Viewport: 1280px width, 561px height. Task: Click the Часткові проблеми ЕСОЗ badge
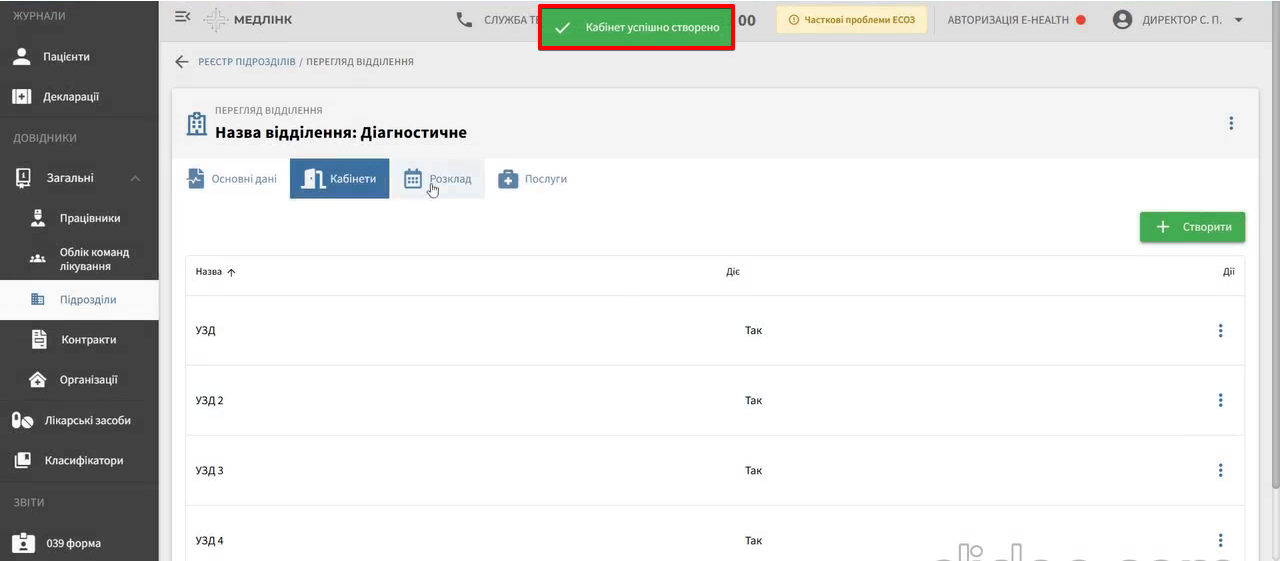tap(852, 20)
